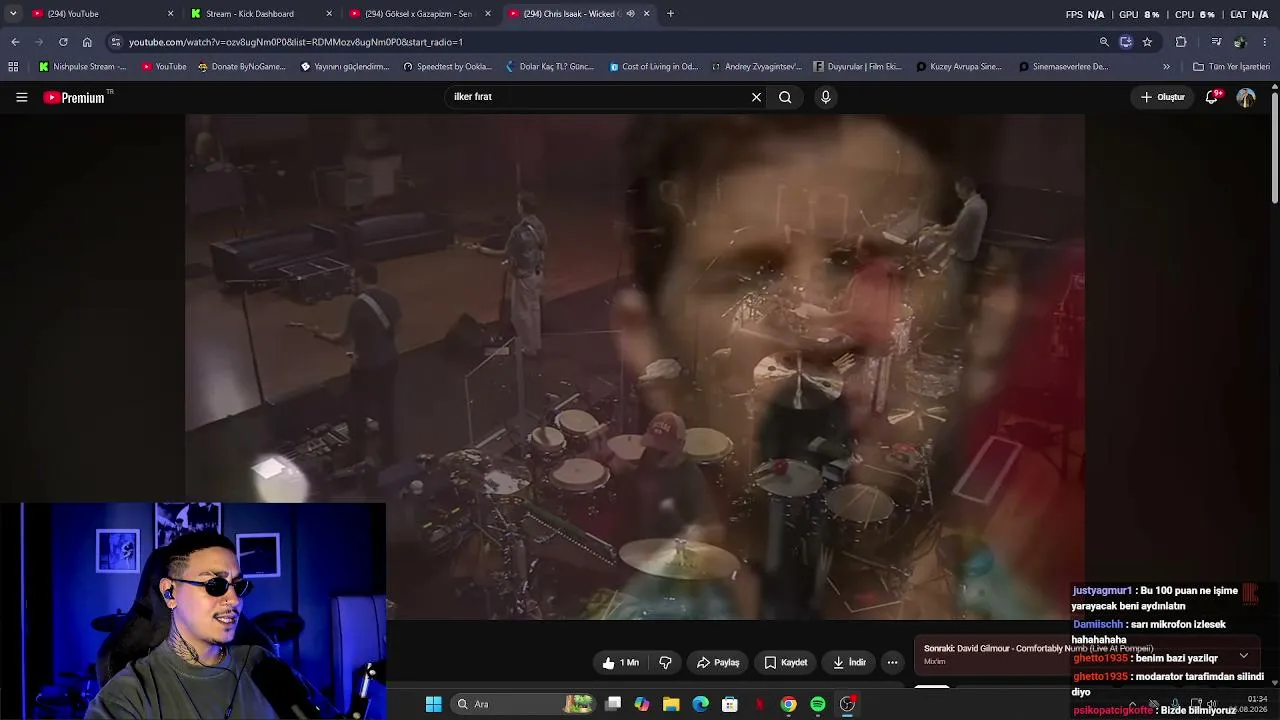Open YouTube notifications bell
The height and width of the screenshot is (720, 1280).
point(1212,97)
